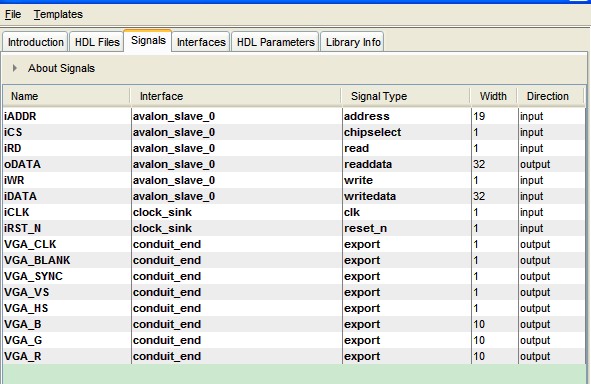Open the interface cell for VGA_CLK
This screenshot has width=591, height=384.
coord(237,244)
